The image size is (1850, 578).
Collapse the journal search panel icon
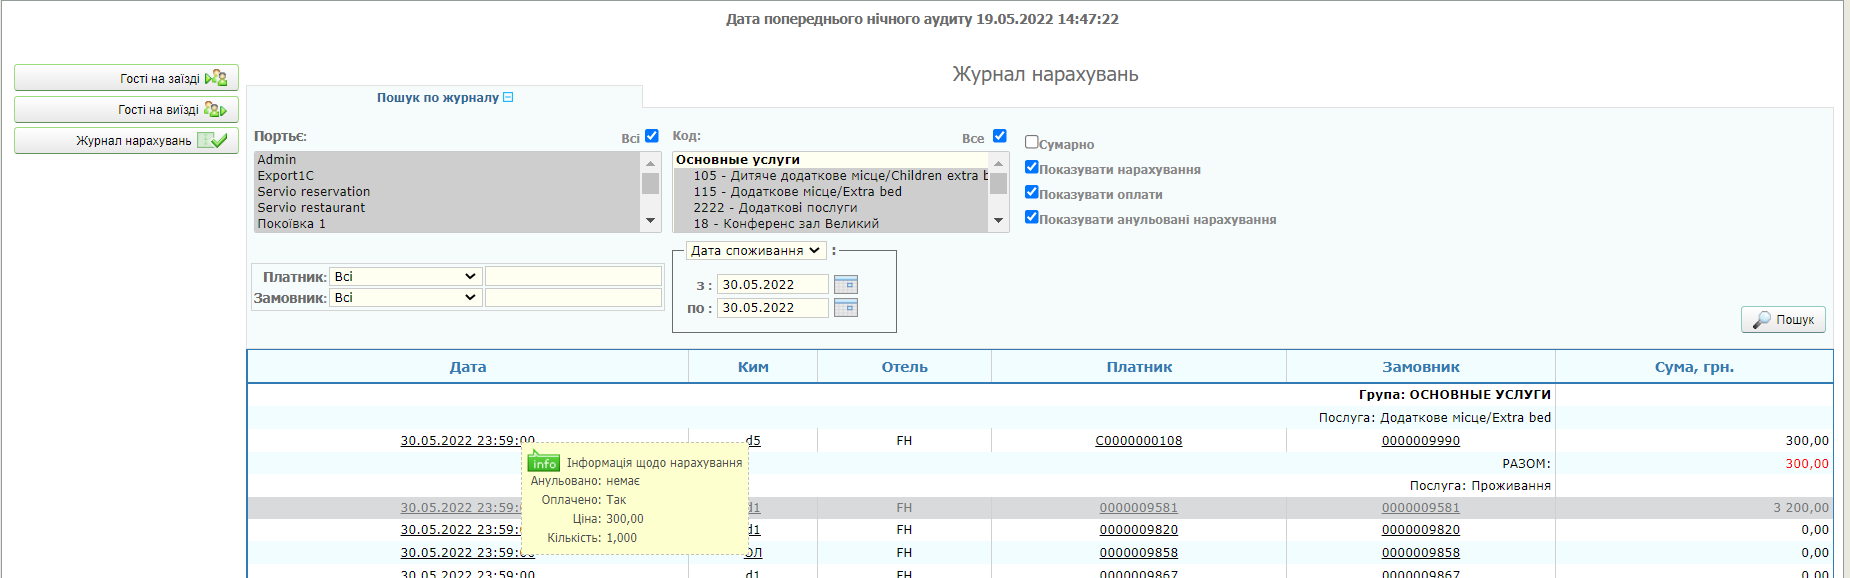click(x=508, y=98)
